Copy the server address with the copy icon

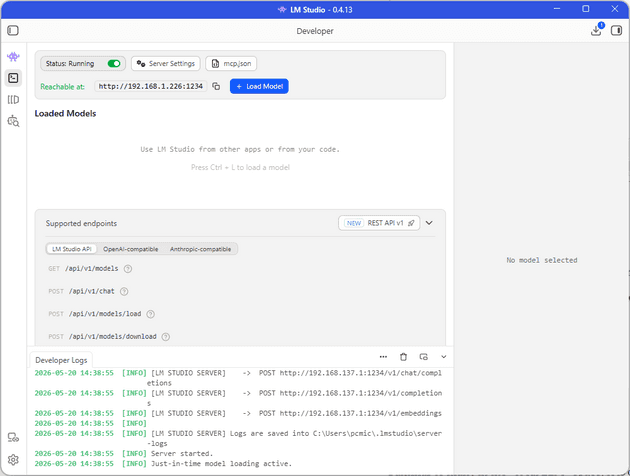coord(216,86)
